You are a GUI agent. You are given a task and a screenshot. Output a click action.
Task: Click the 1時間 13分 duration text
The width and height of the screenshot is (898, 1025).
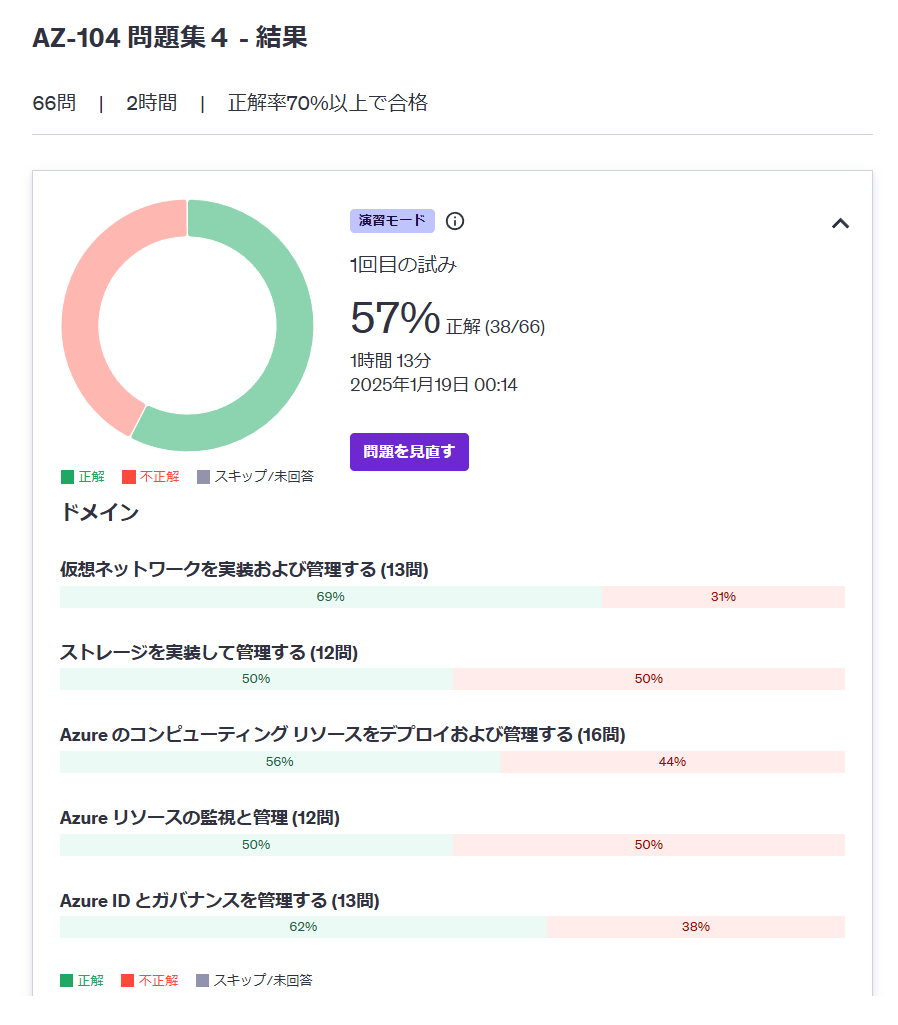391,361
